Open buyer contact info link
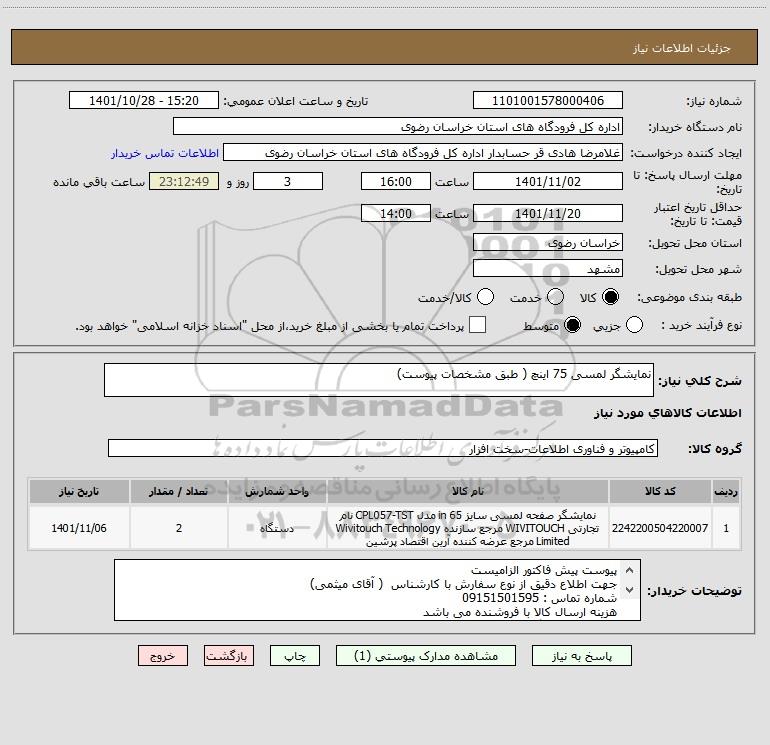Viewport: 770px width, 745px height. 165,153
